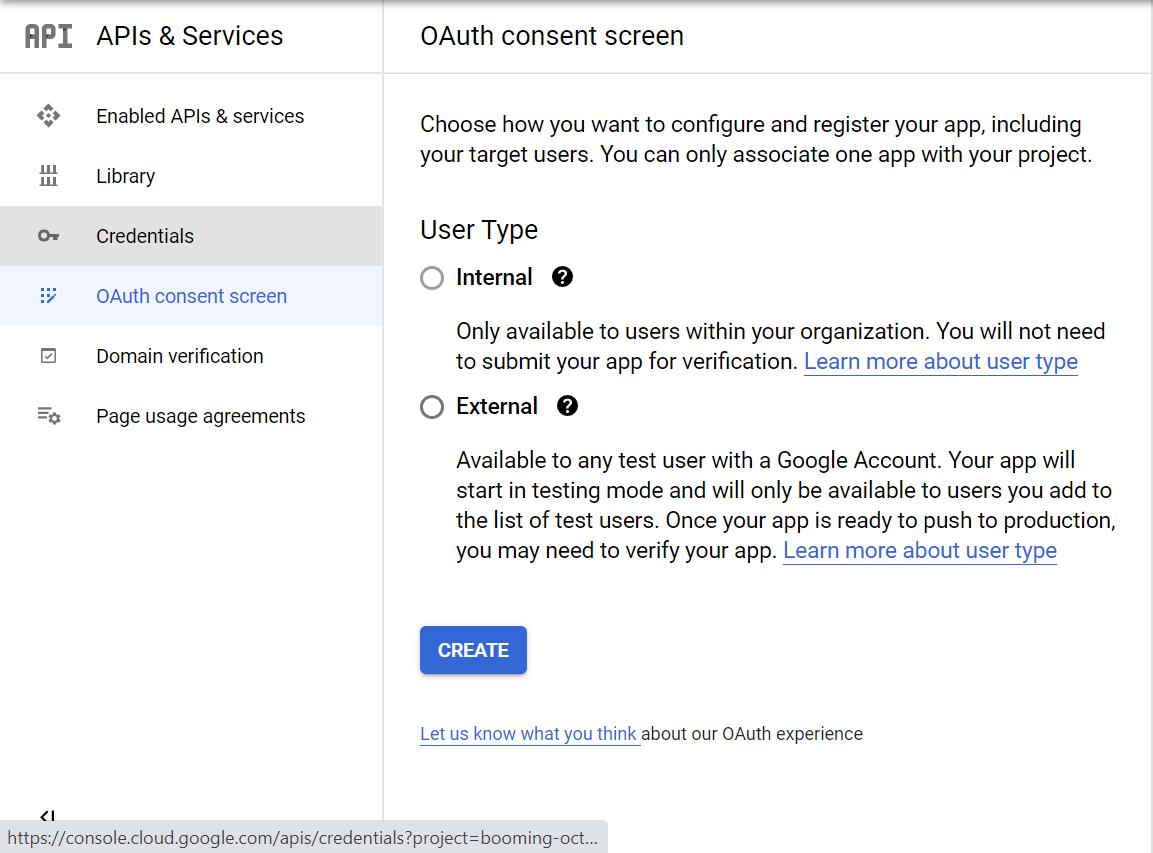The image size is (1153, 853).
Task: Open the Credentials page
Action: coord(144,236)
